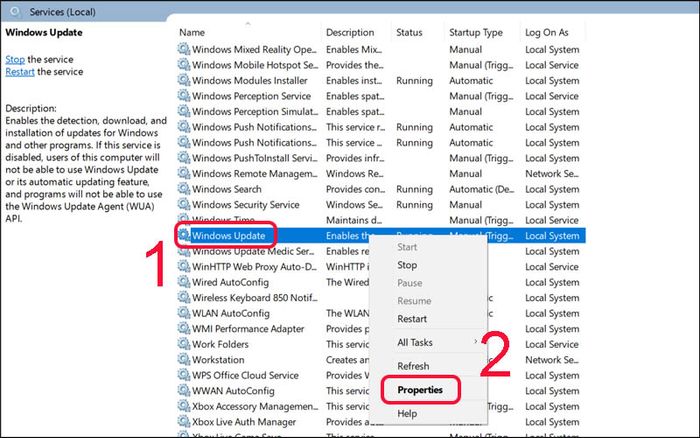The height and width of the screenshot is (438, 700).
Task: Click gear icon beside Xbox Accessory Management
Action: click(183, 406)
